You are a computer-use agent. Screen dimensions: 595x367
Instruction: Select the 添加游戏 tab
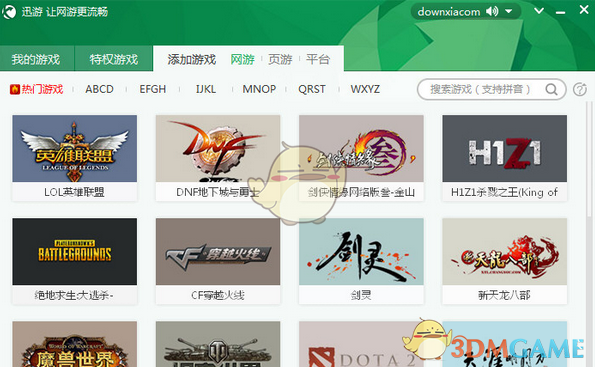click(x=192, y=59)
